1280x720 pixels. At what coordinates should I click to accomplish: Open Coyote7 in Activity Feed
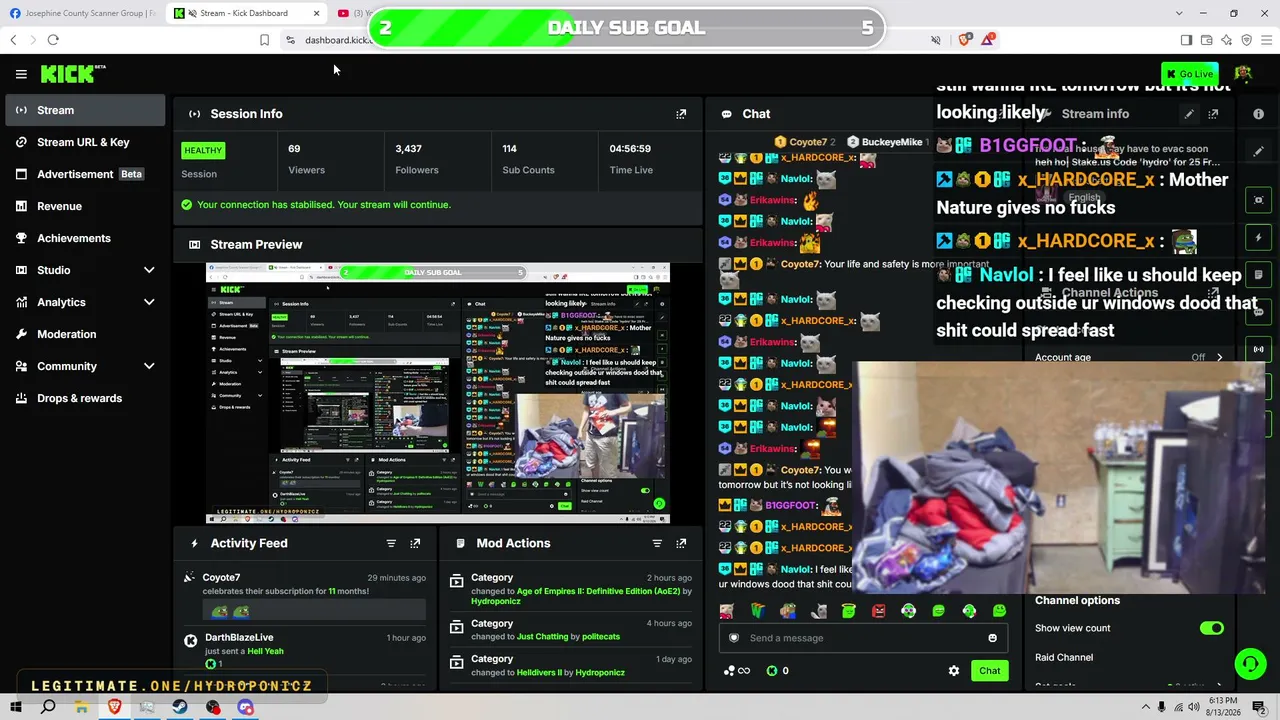(221, 577)
